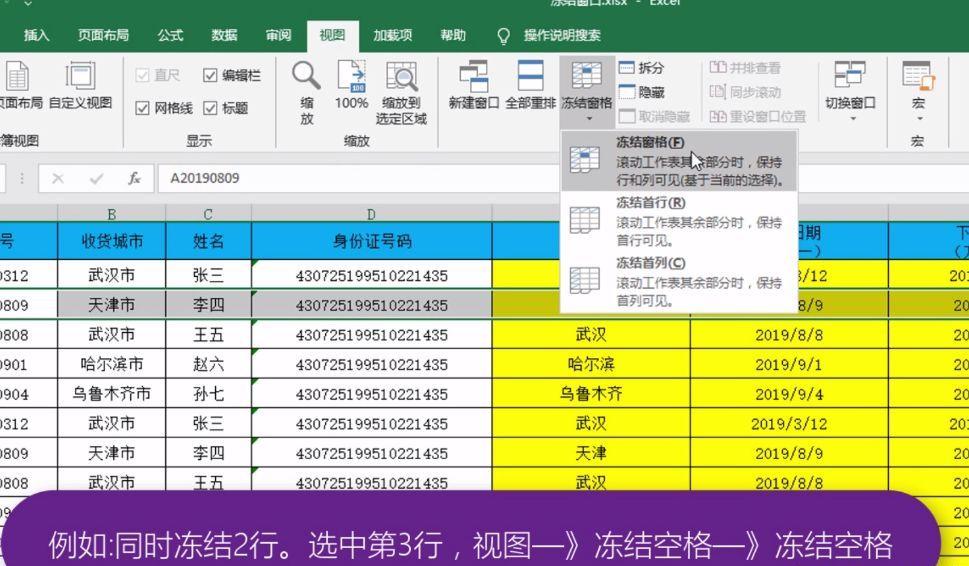Choose Freeze First Column (冻结首列)

tap(679, 282)
